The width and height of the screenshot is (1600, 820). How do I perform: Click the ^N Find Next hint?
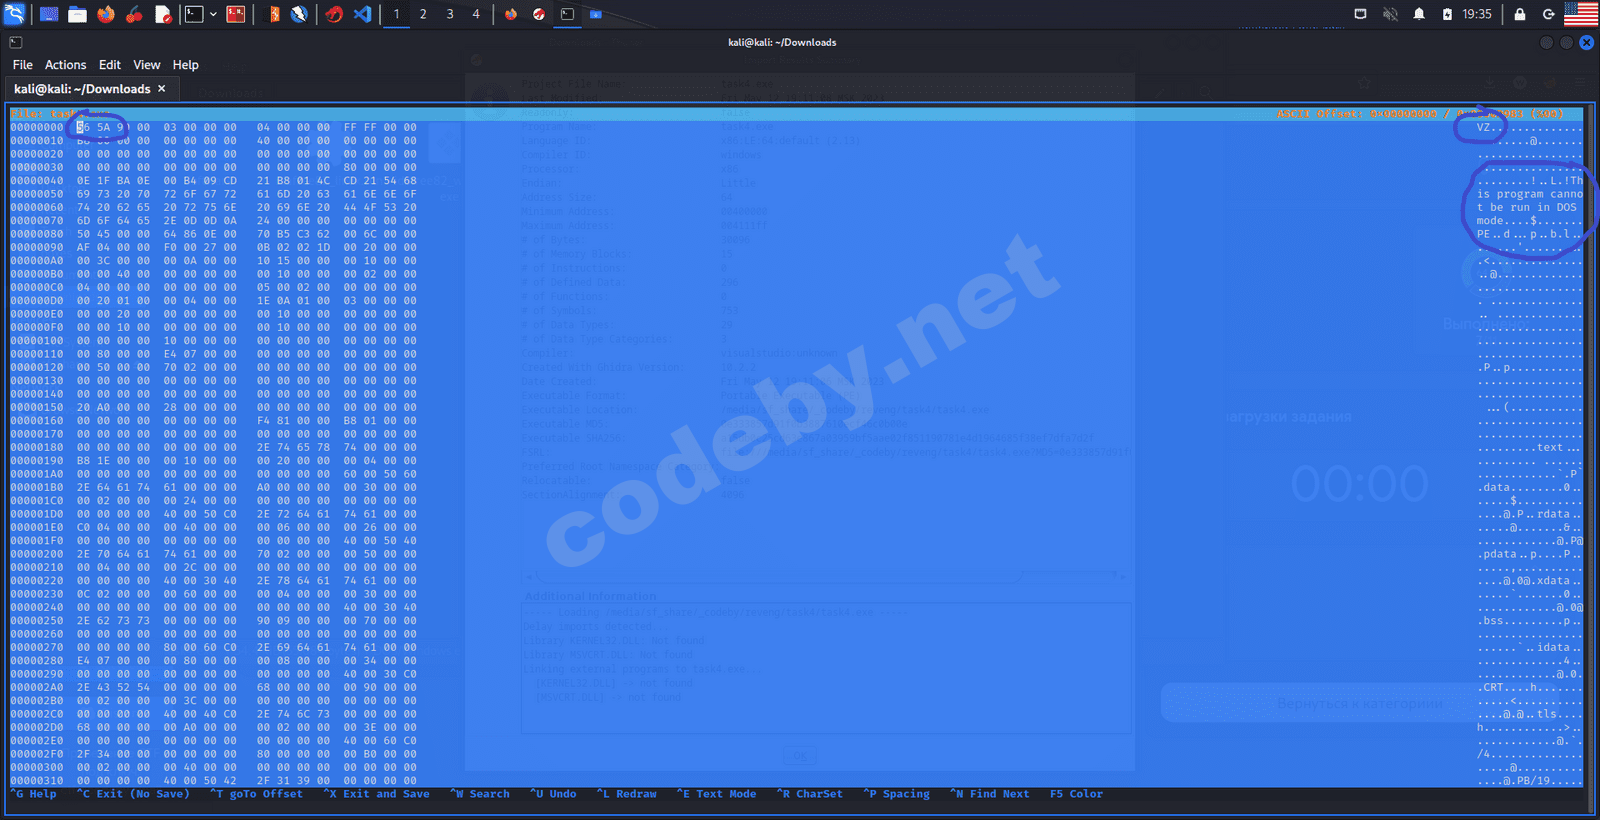pos(990,794)
